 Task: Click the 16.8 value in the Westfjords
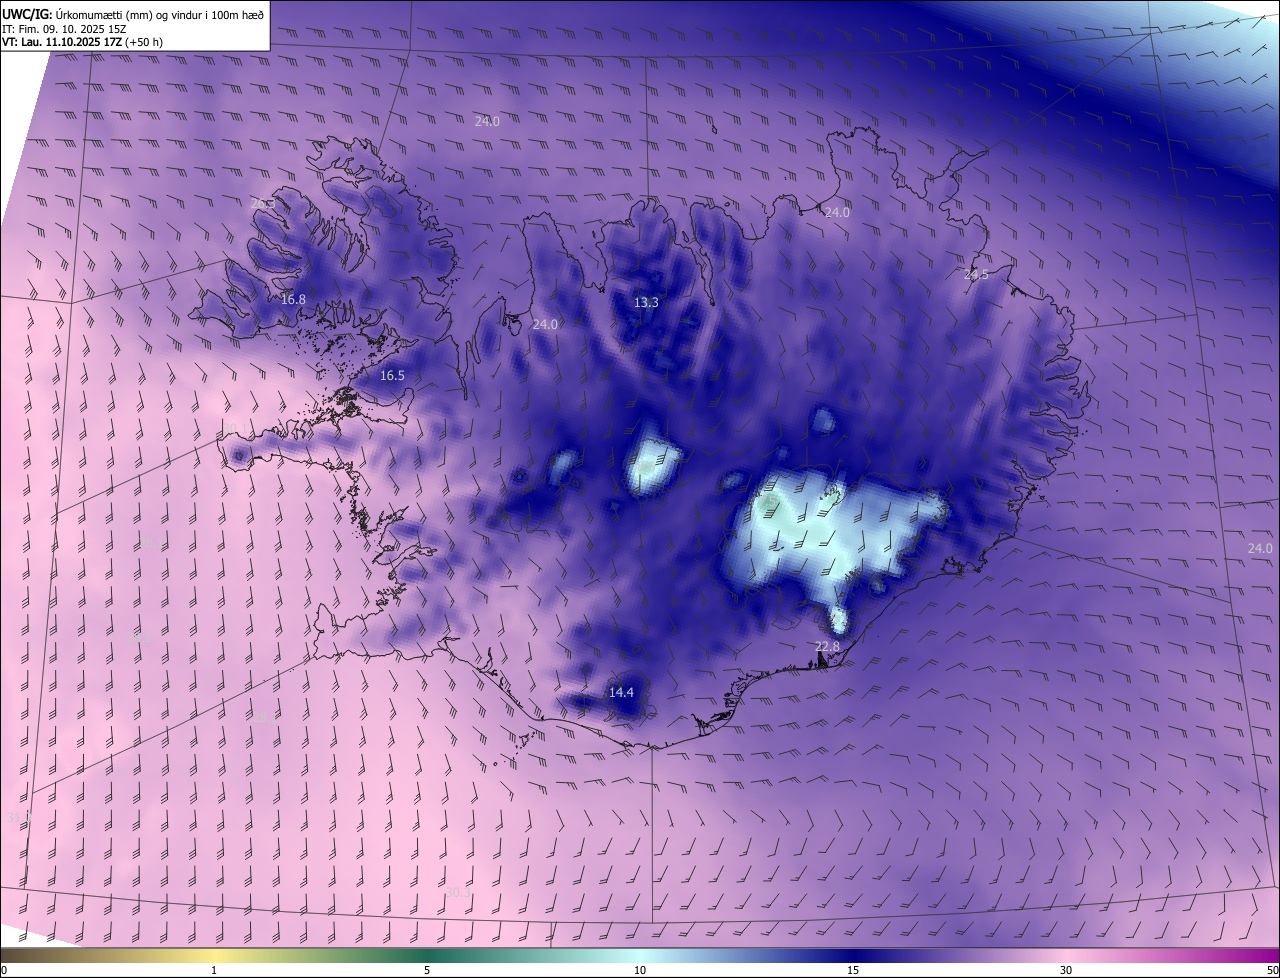tap(293, 299)
